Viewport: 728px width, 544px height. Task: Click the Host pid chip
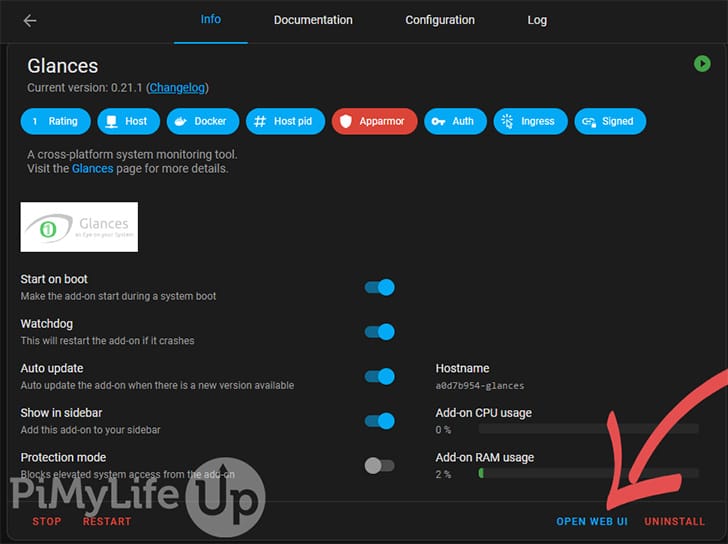[x=286, y=121]
